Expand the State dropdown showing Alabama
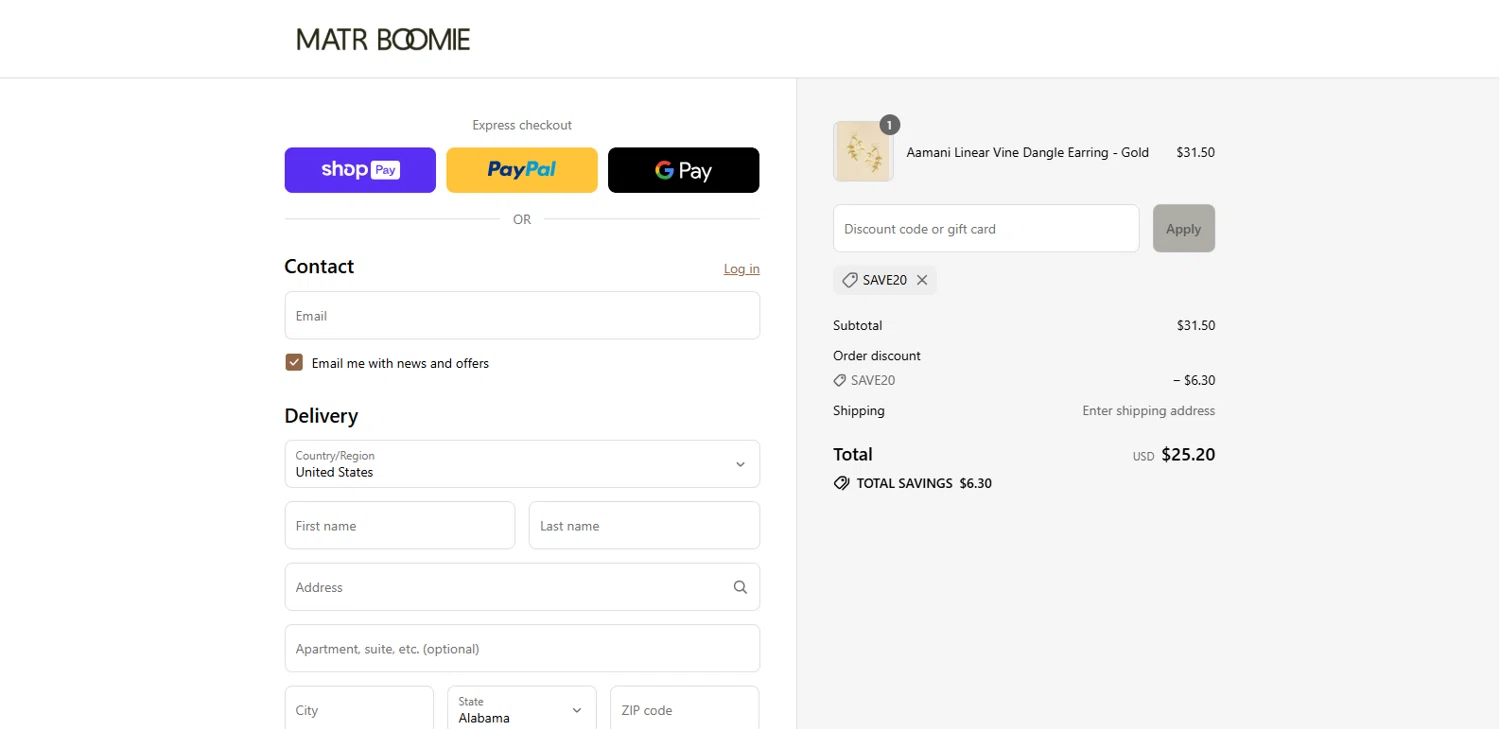The height and width of the screenshot is (729, 1500). tap(522, 710)
